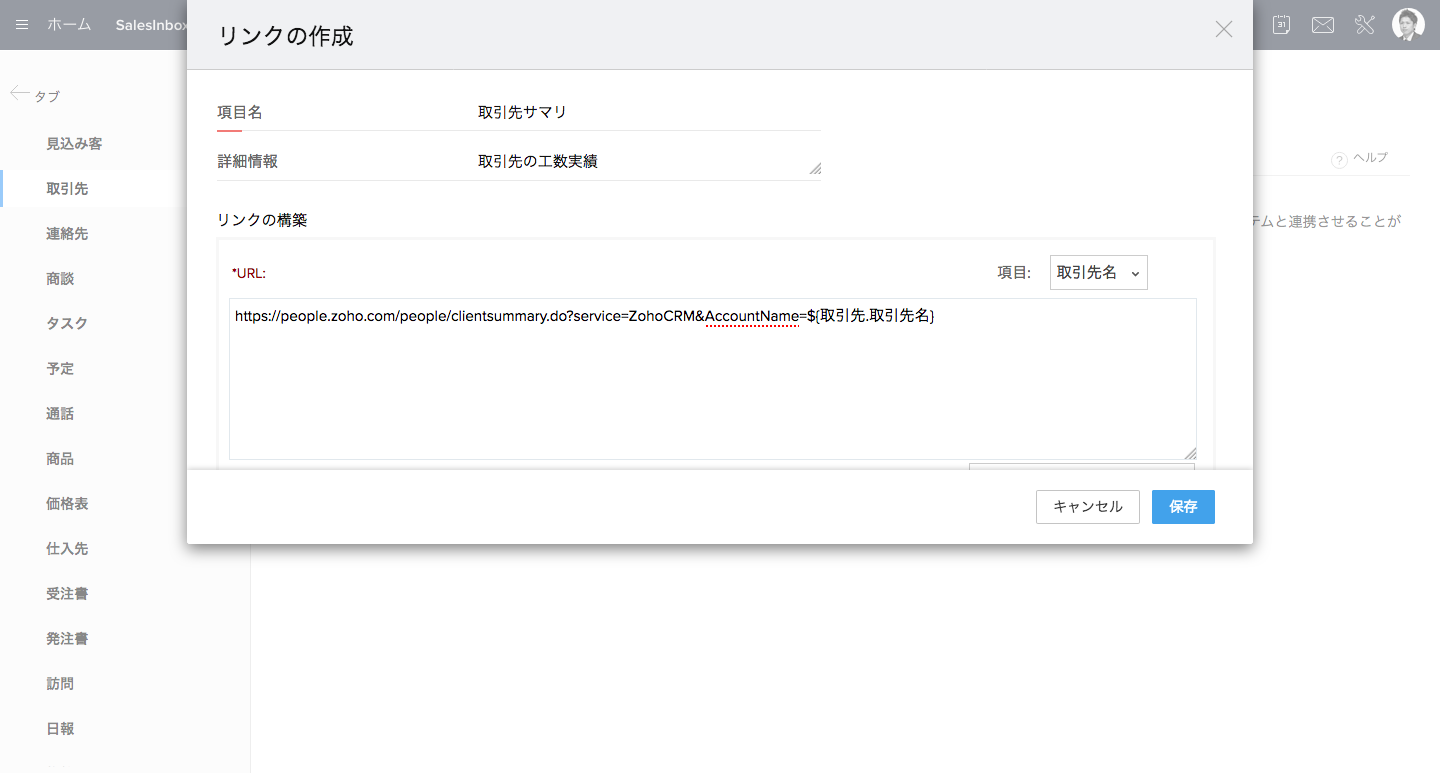Viewport: 1440px width, 773px height.
Task: Go to the ホーム tab
Action: click(x=69, y=25)
